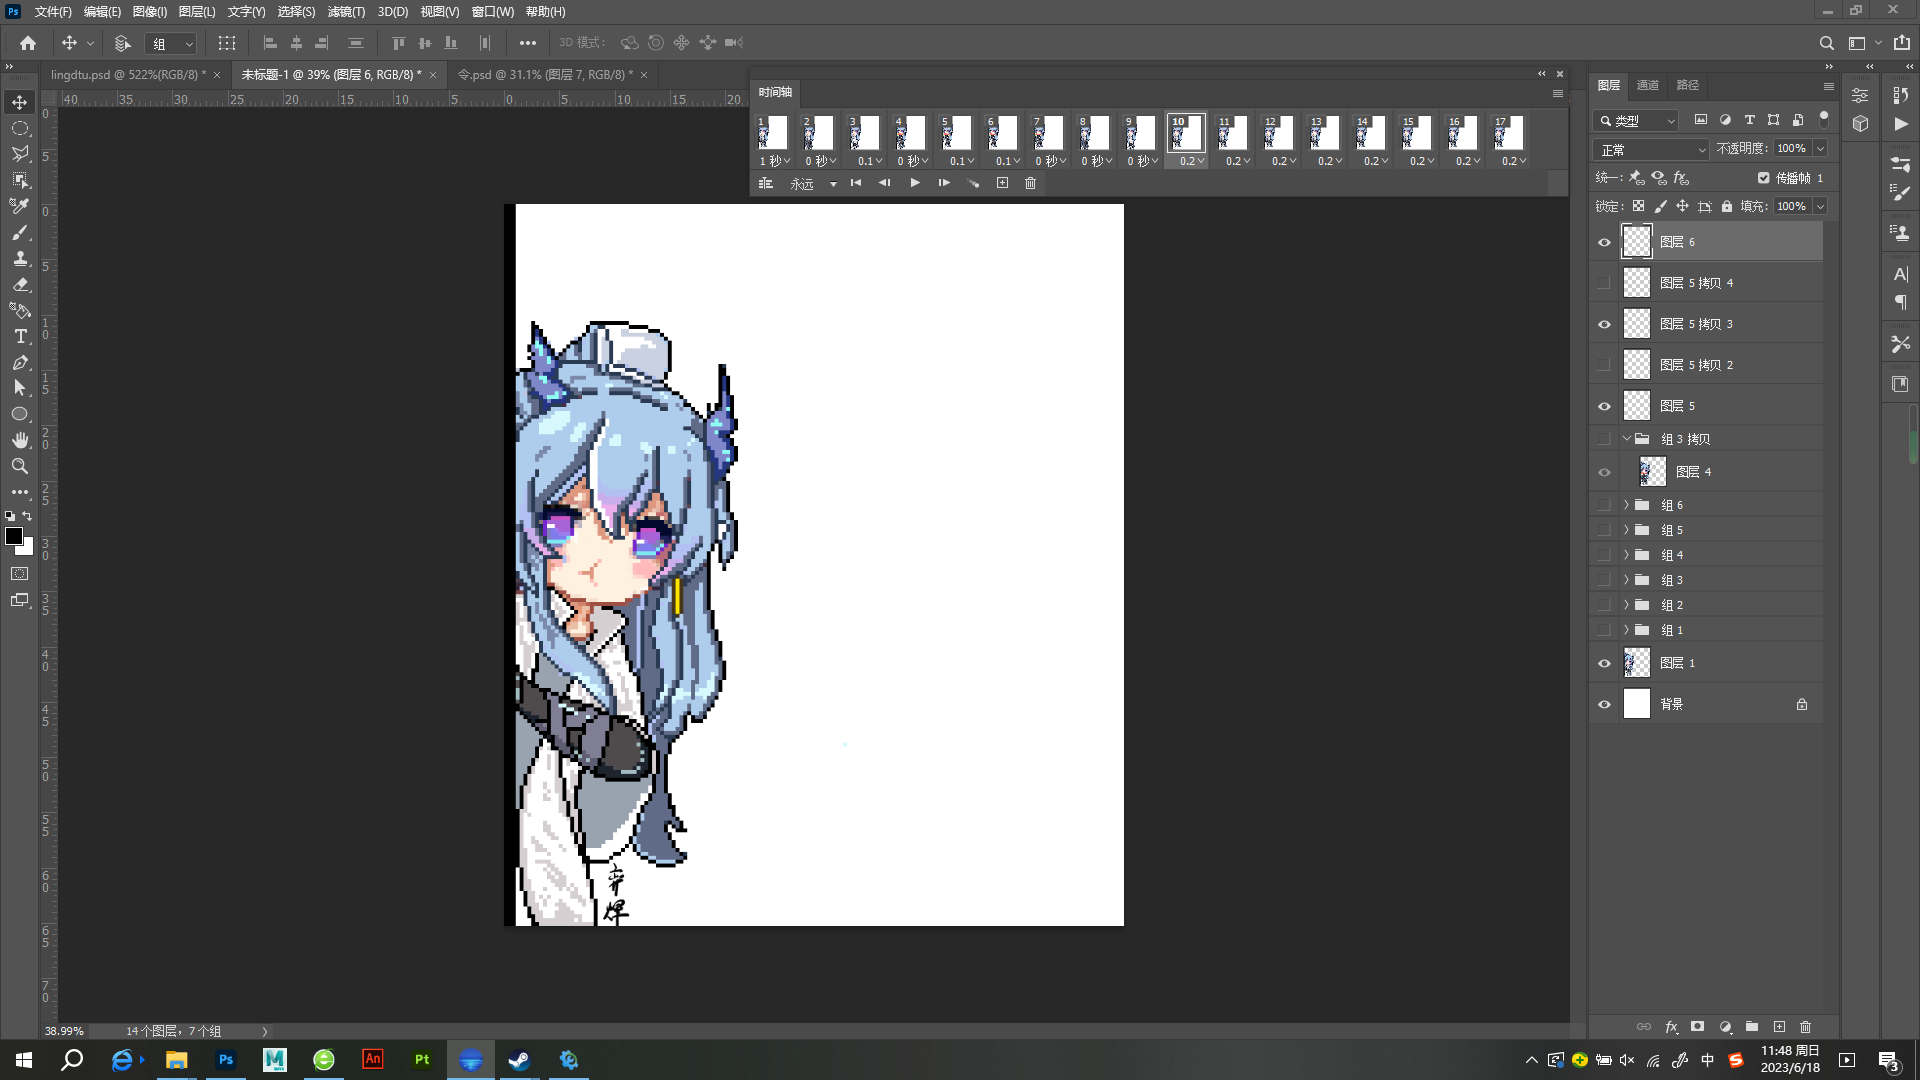
Task: Click the Home icon in options bar
Action: (28, 43)
